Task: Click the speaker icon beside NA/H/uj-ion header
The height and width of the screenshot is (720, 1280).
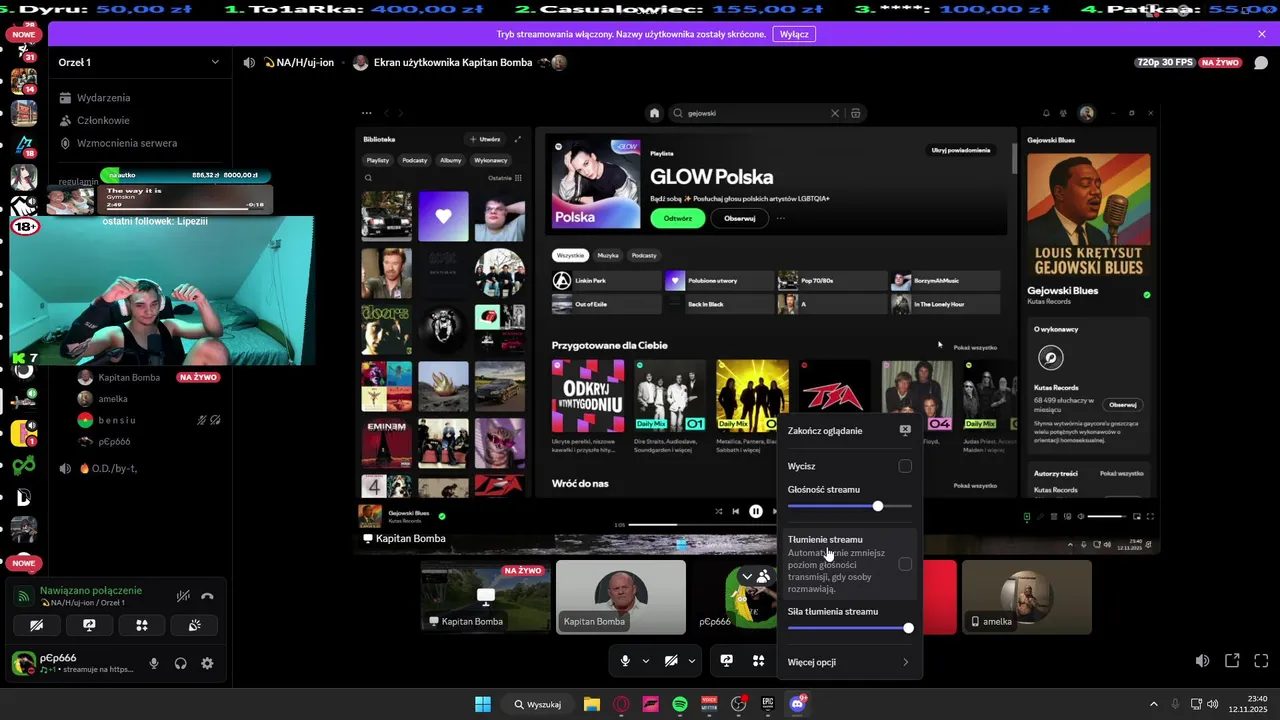Action: point(249,62)
